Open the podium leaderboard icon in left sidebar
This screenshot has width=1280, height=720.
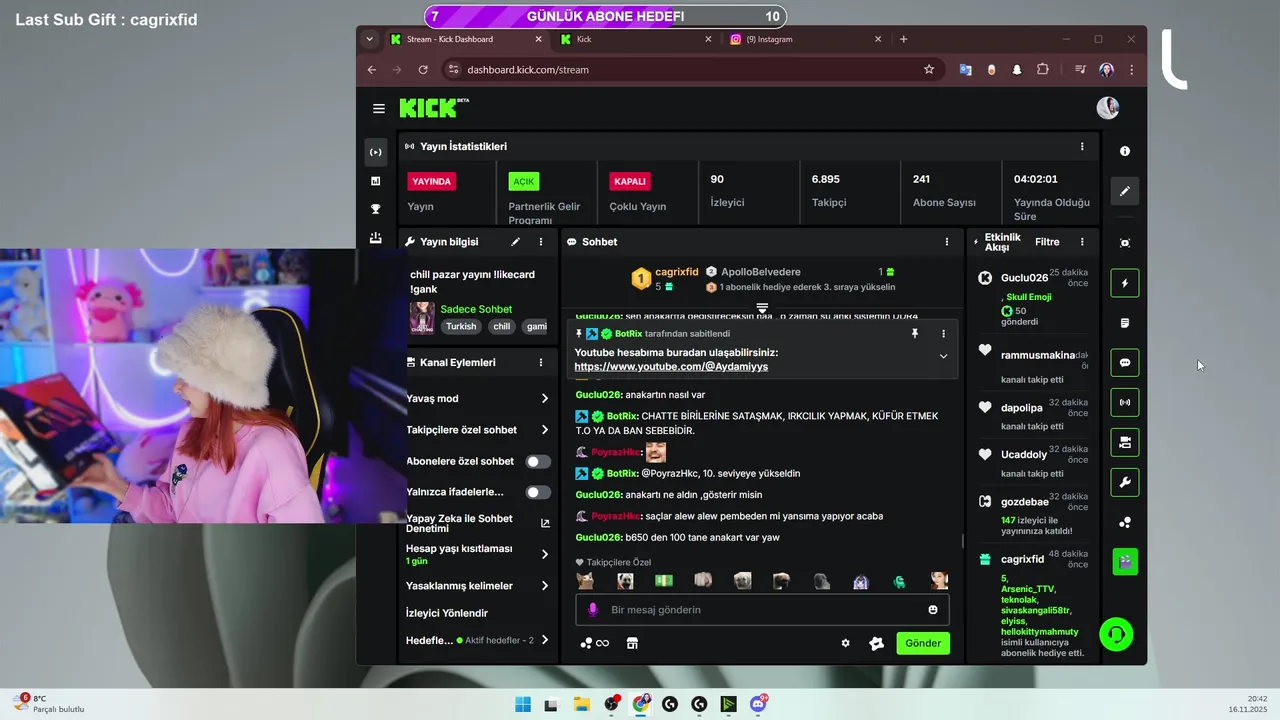point(376,238)
